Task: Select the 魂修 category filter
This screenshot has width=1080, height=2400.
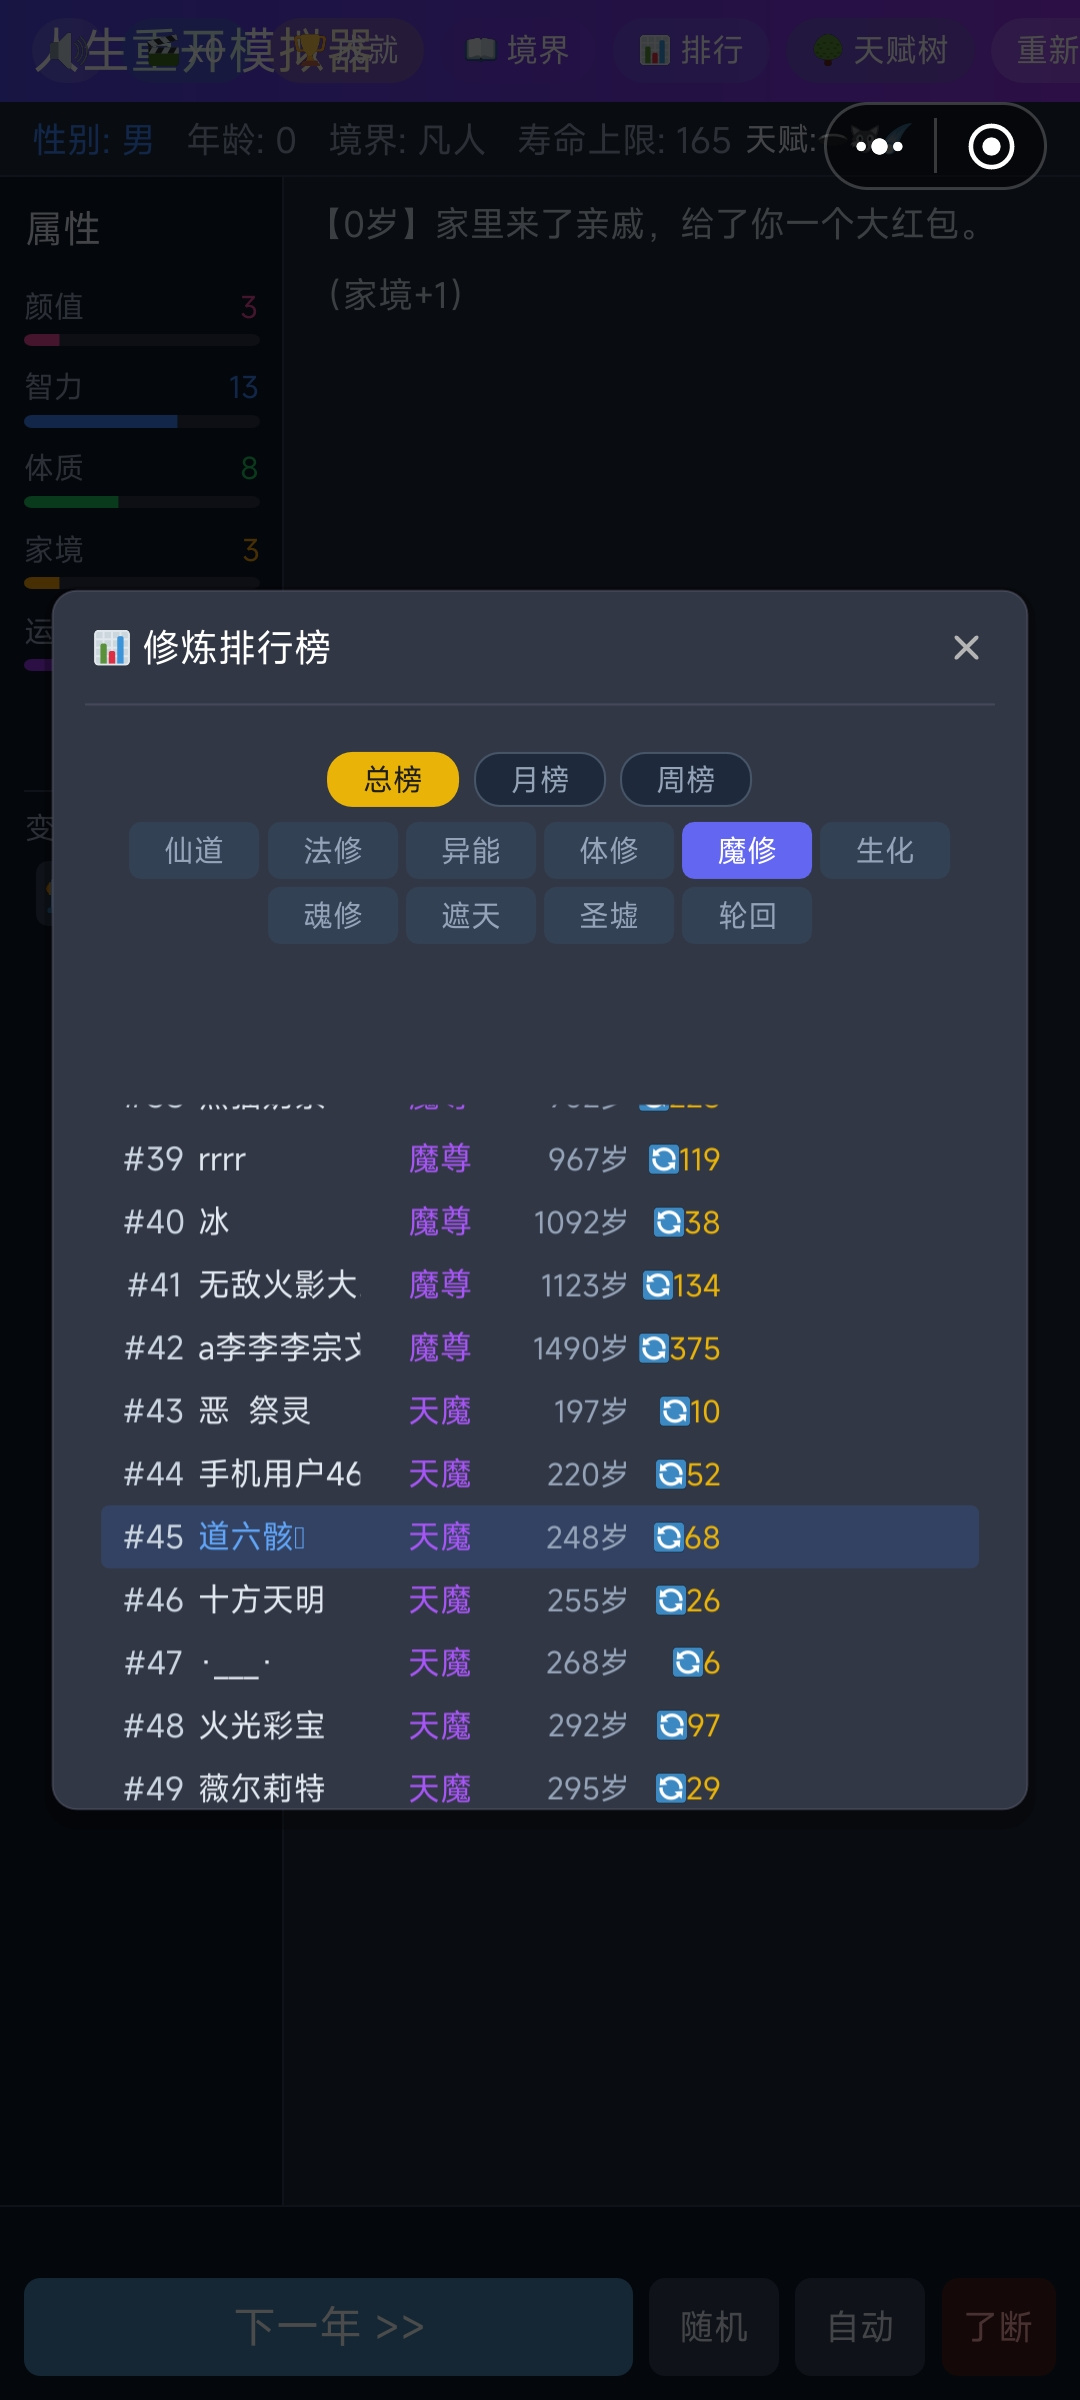Action: [x=333, y=916]
